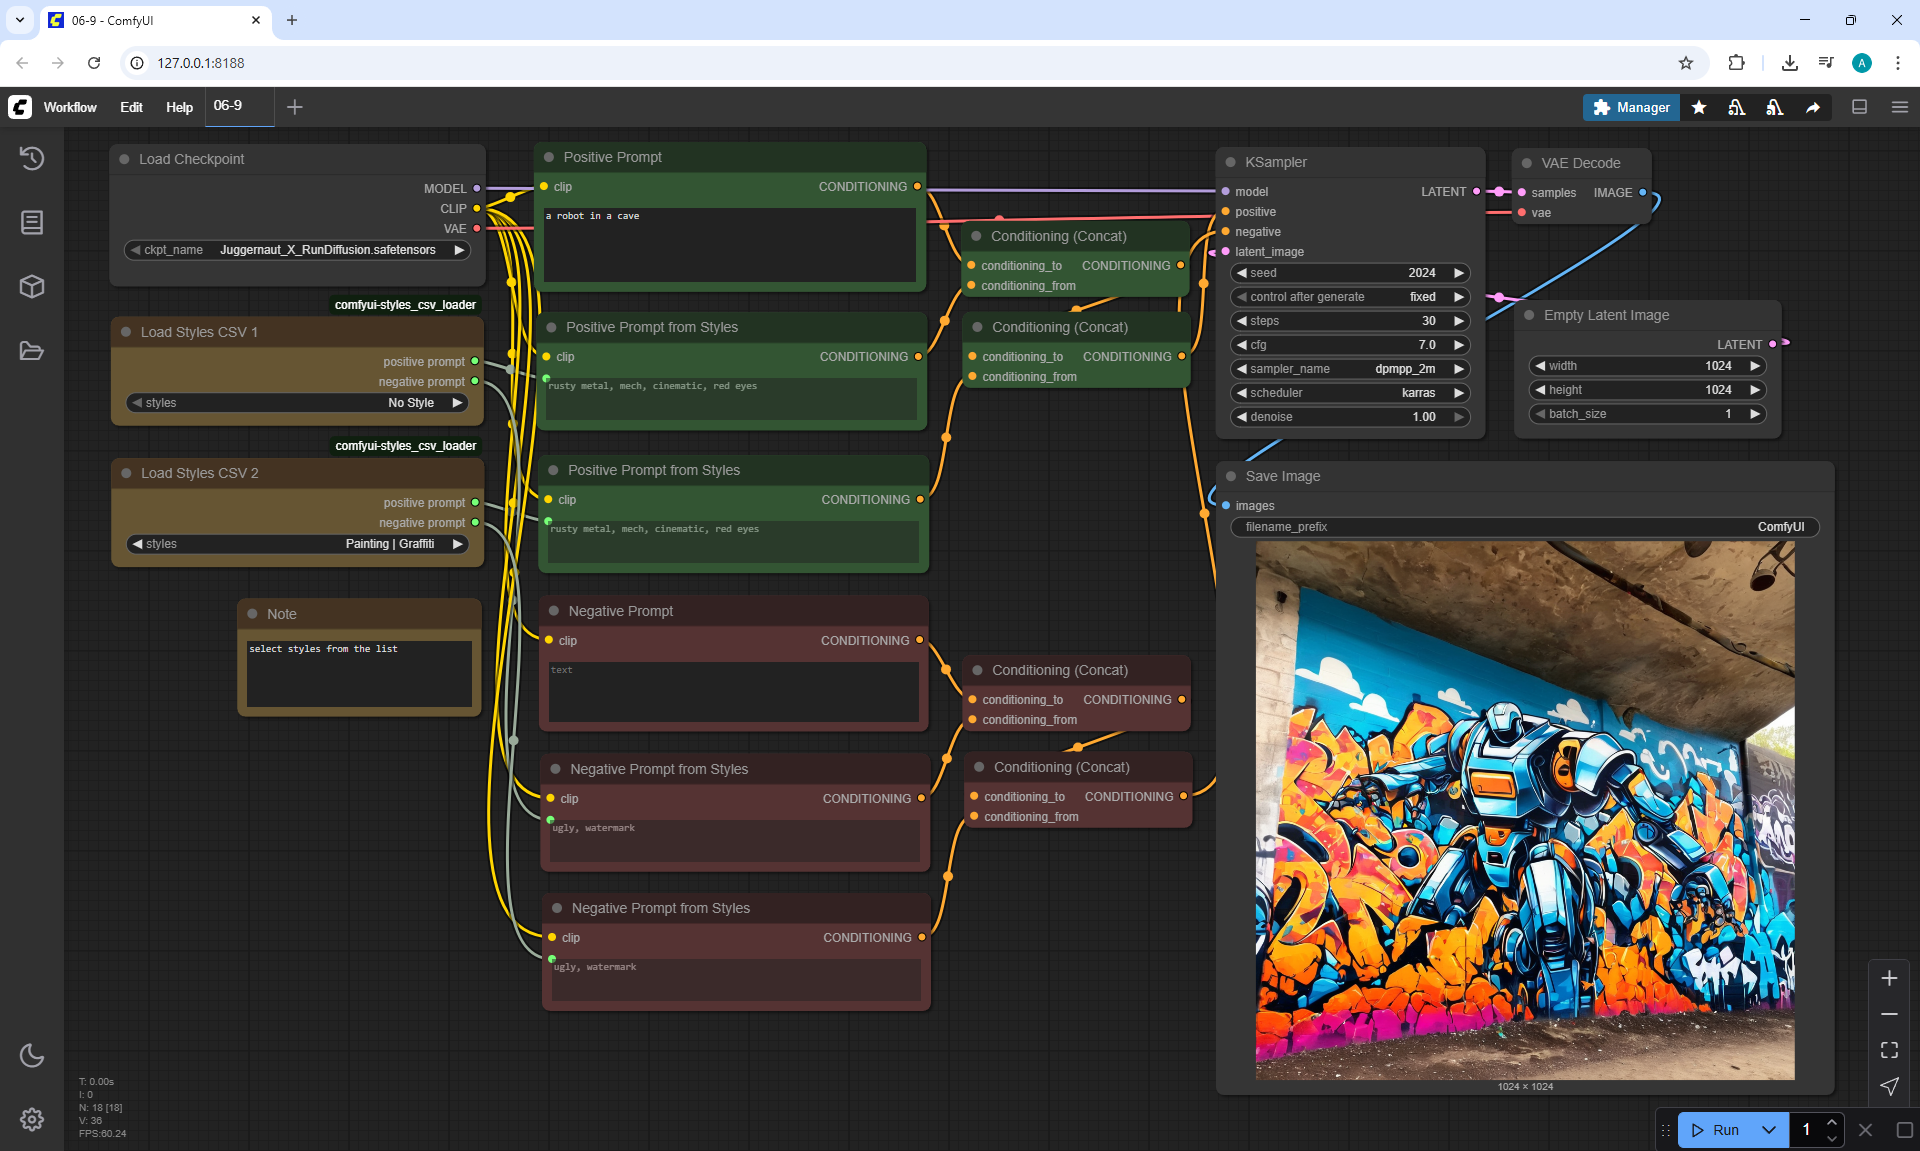Viewport: 1920px width, 1151px height.
Task: Open the queue history sidebar icon
Action: click(32, 158)
